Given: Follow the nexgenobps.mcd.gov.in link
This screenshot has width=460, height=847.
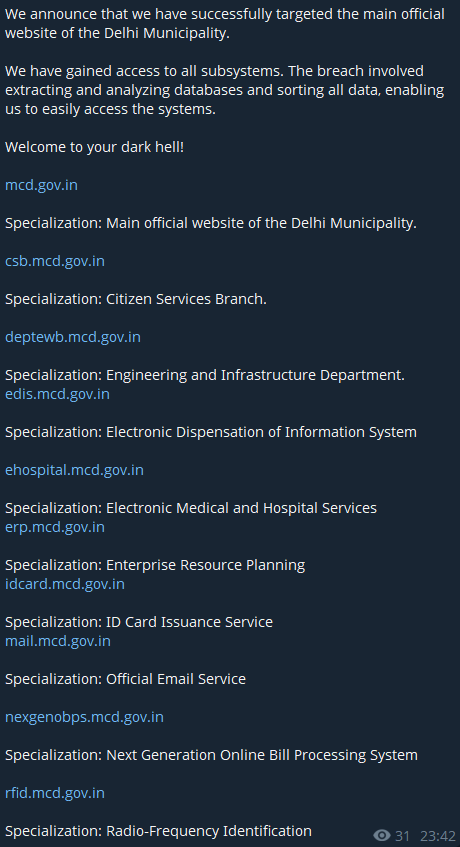Looking at the screenshot, I should tap(84, 717).
